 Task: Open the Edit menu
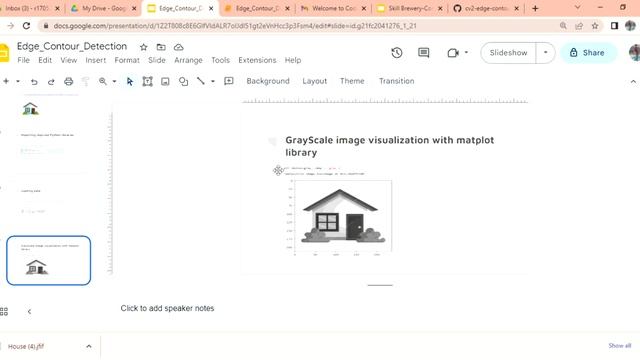pyautogui.click(x=45, y=60)
